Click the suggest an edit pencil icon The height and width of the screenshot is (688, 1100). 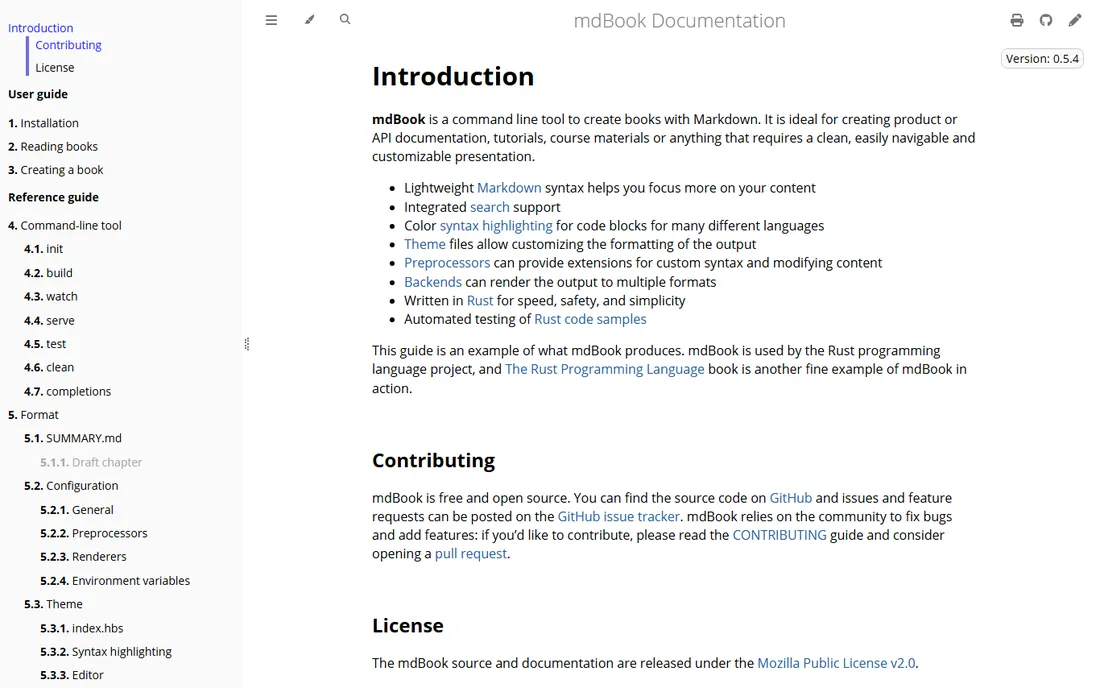coord(1075,20)
